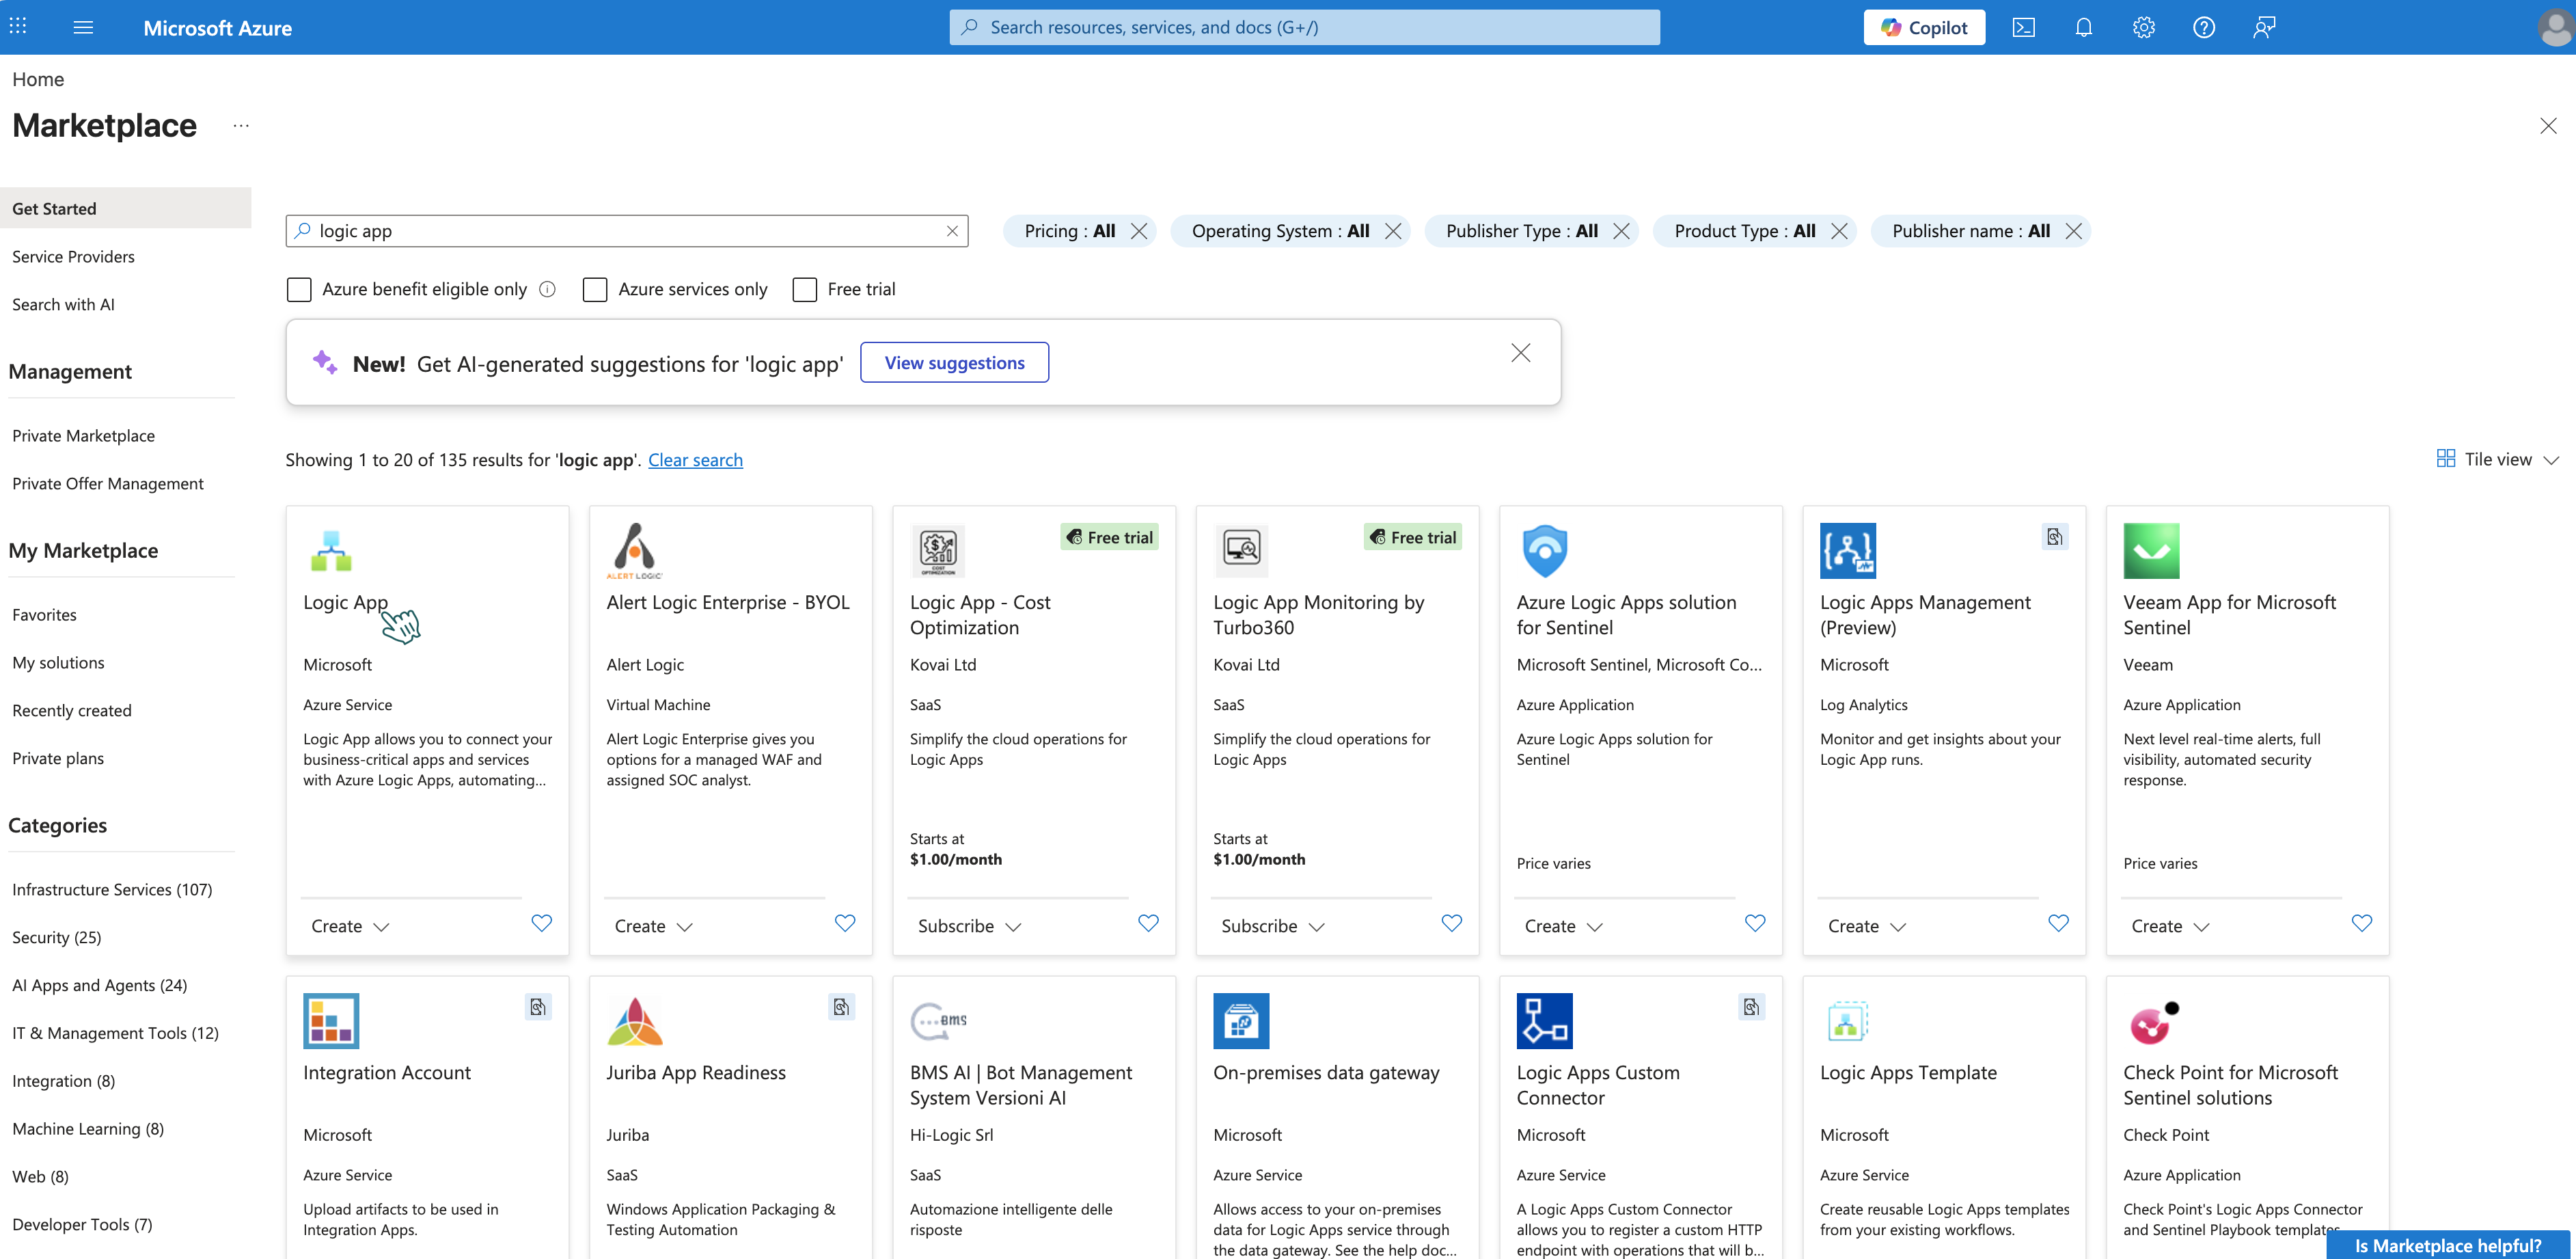Screen dimensions: 2576x1259
Task: Open the notifications bell
Action: (x=2083, y=27)
